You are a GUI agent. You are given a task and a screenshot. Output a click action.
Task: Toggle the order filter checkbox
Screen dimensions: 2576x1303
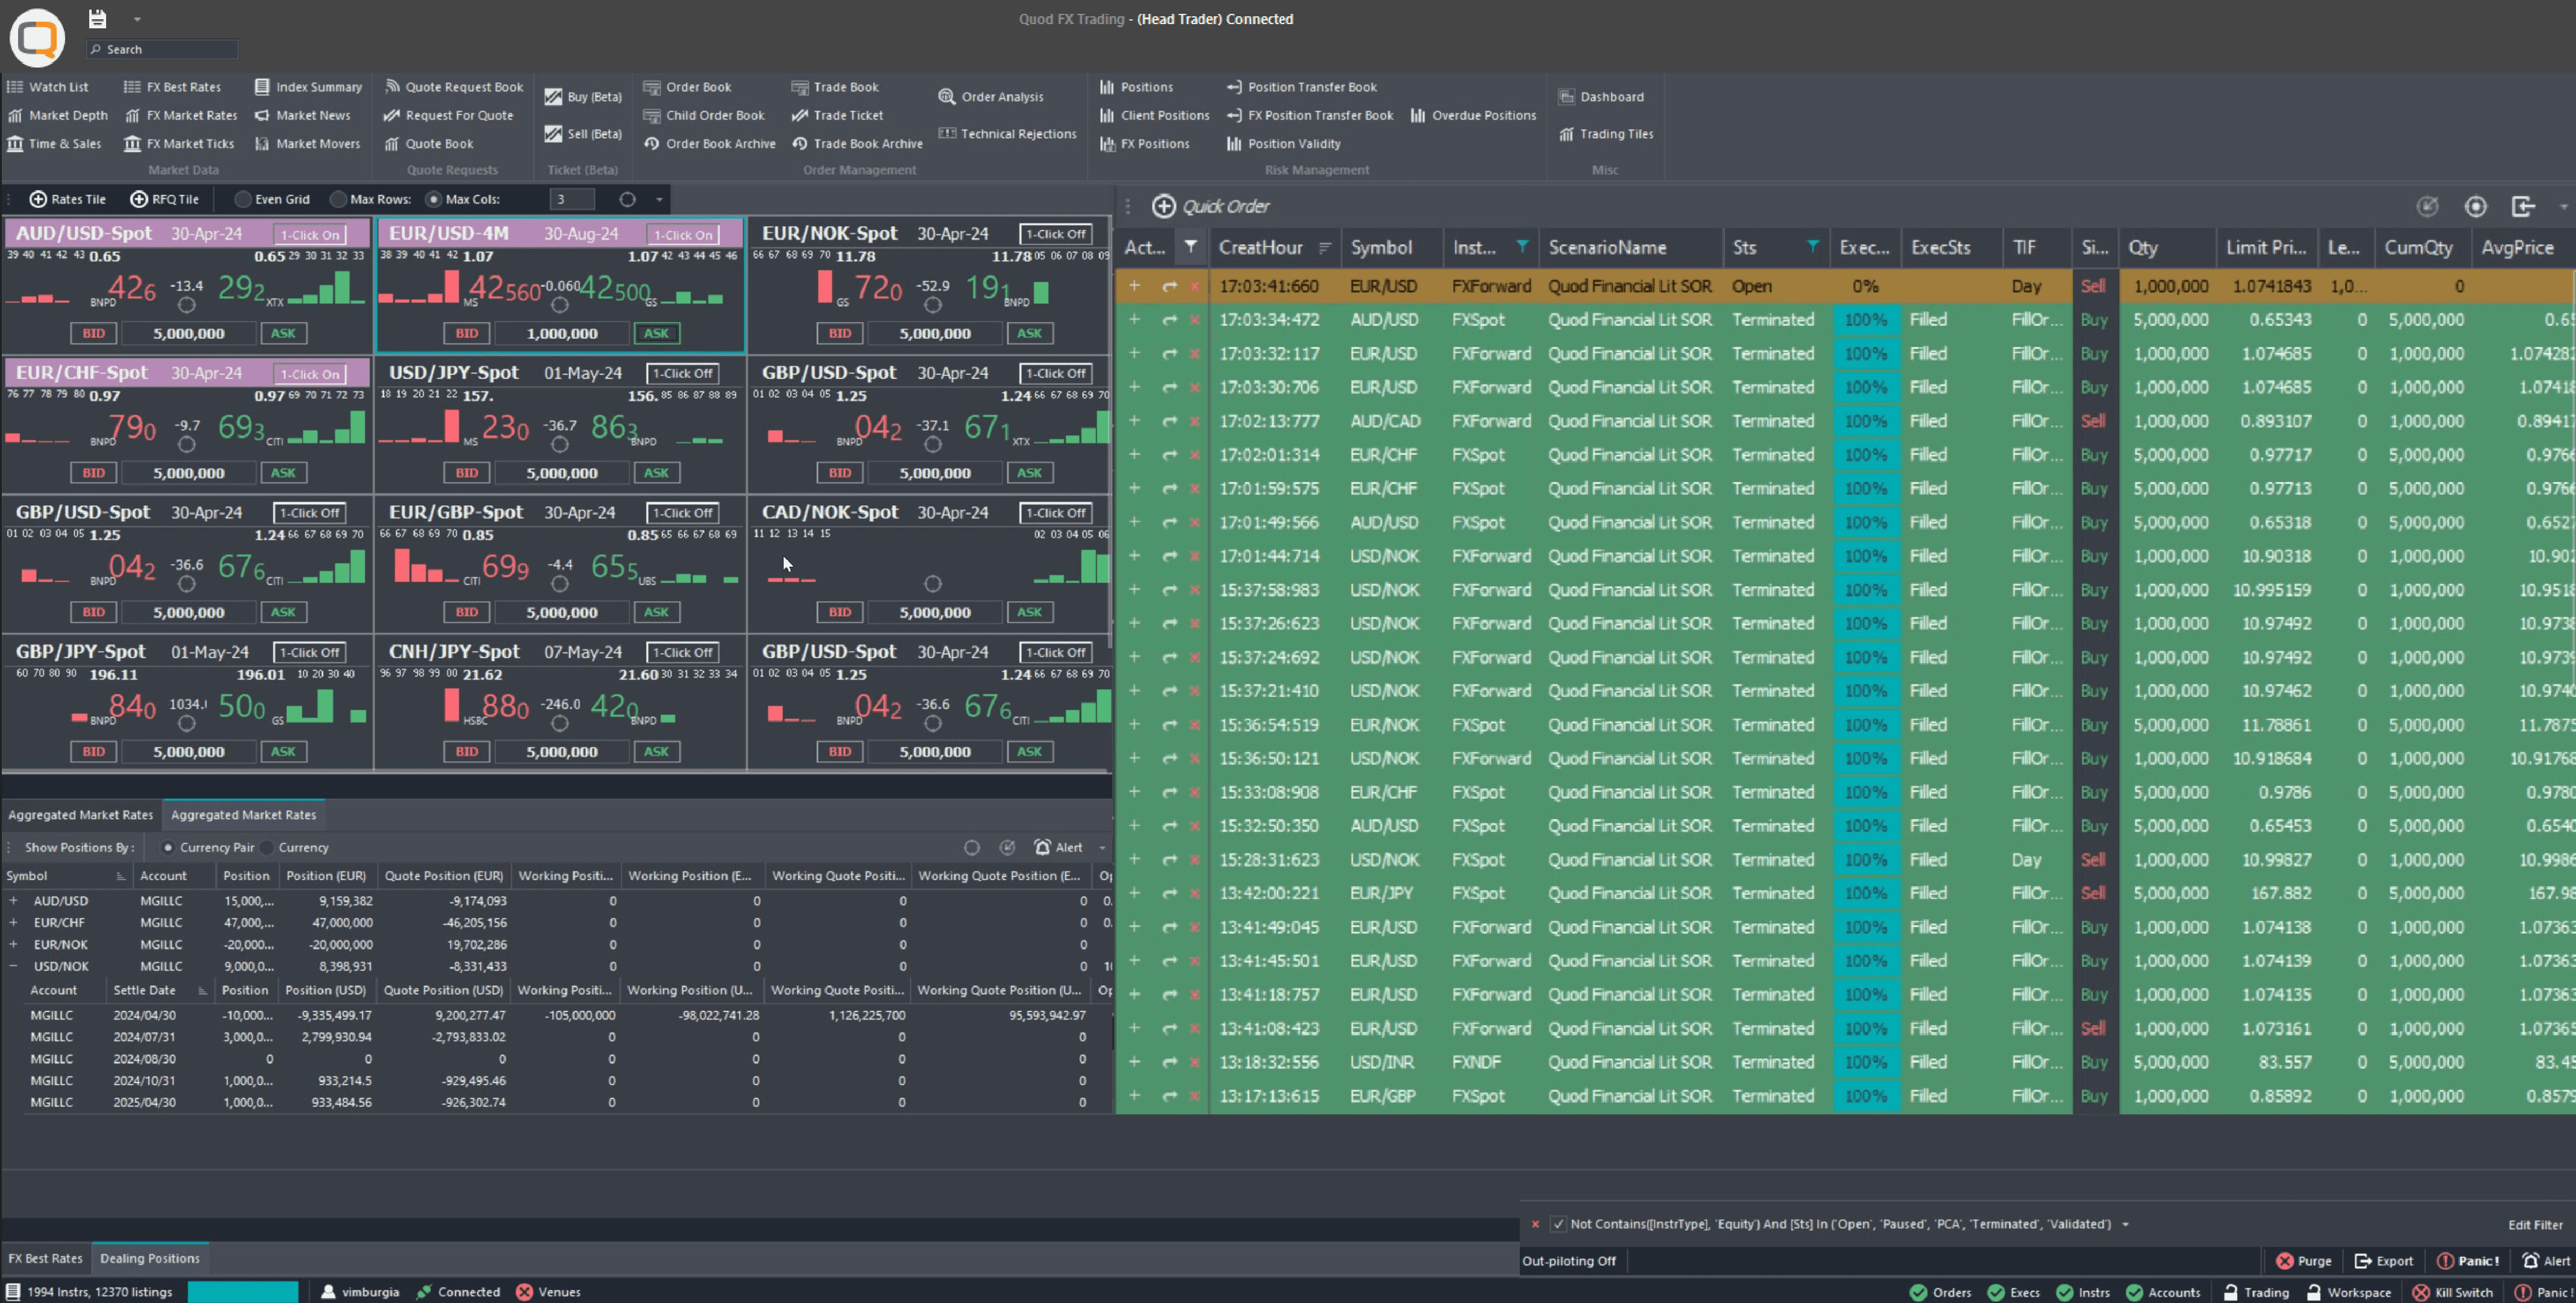coord(1558,1224)
